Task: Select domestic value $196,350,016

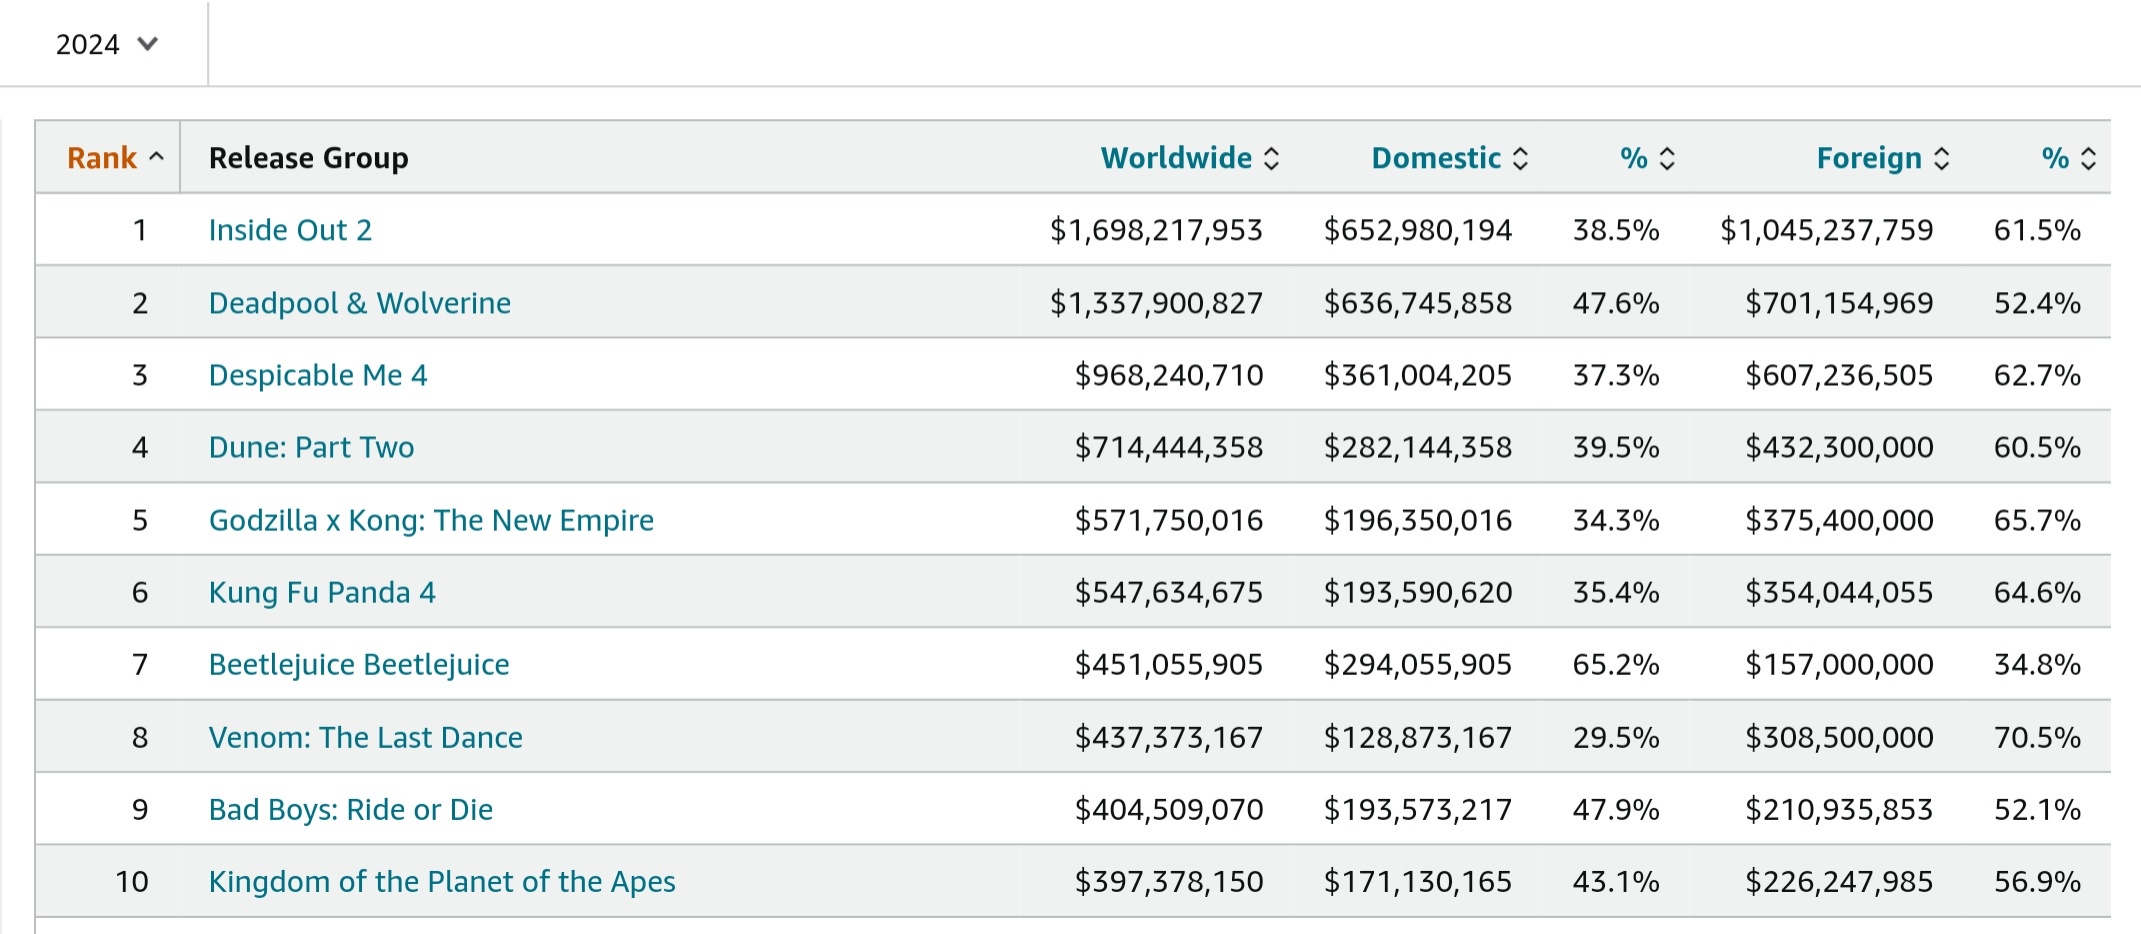Action: point(1418,520)
